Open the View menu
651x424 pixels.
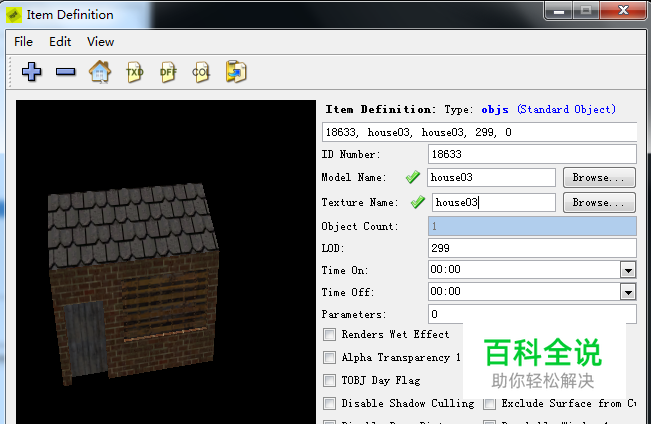100,42
